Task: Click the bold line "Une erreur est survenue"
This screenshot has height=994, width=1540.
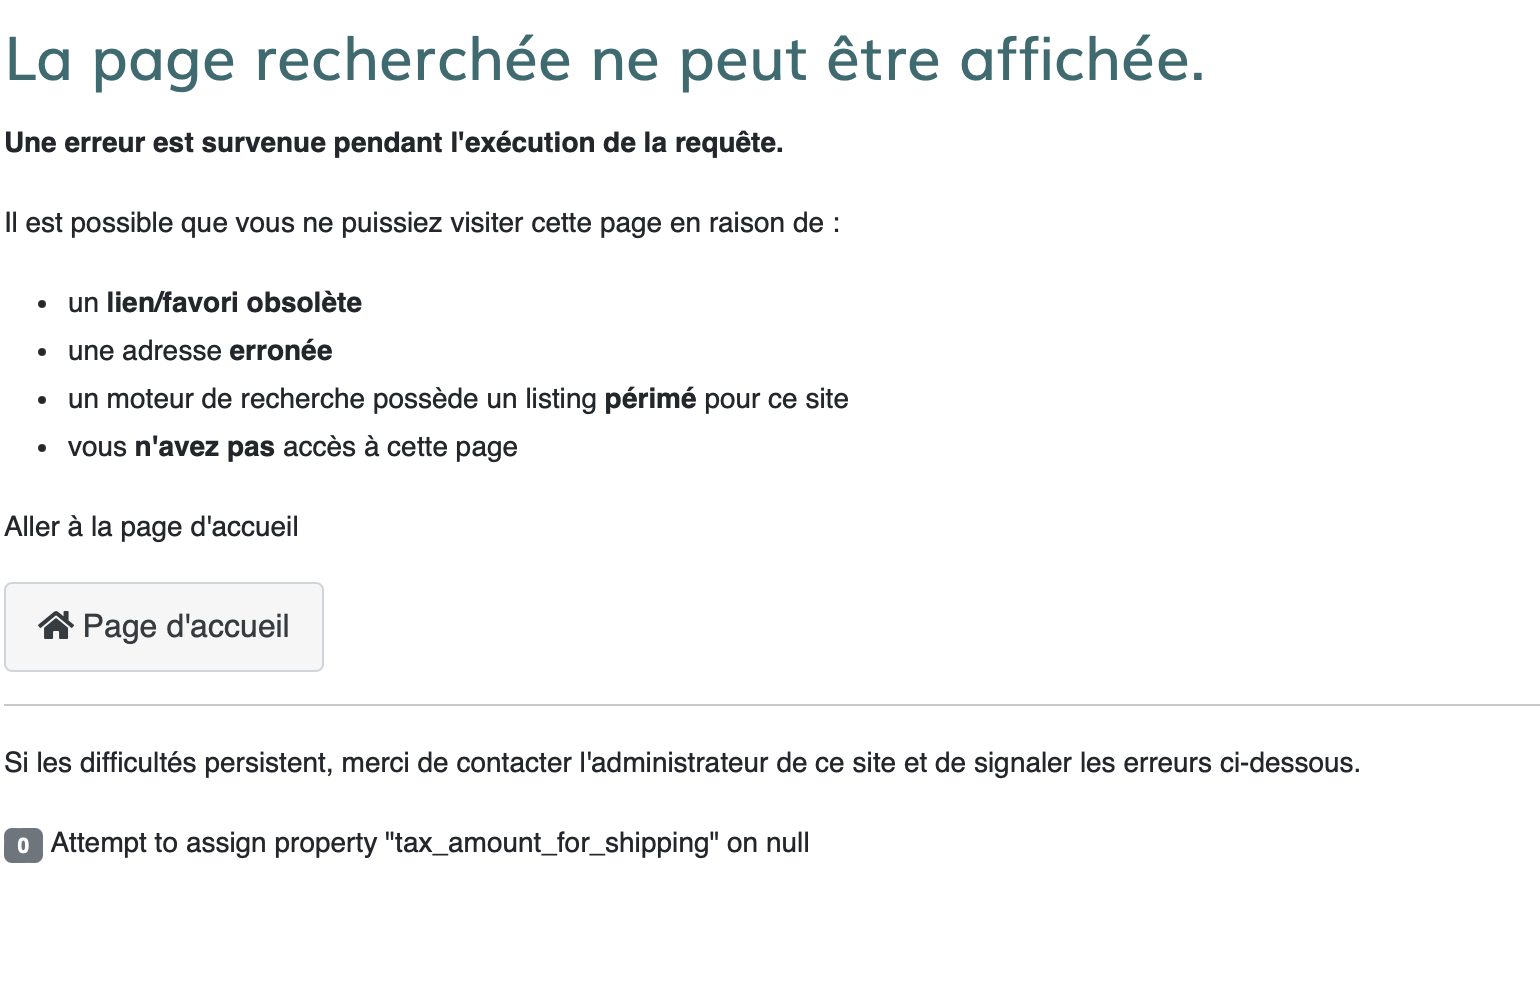Action: click(x=394, y=143)
